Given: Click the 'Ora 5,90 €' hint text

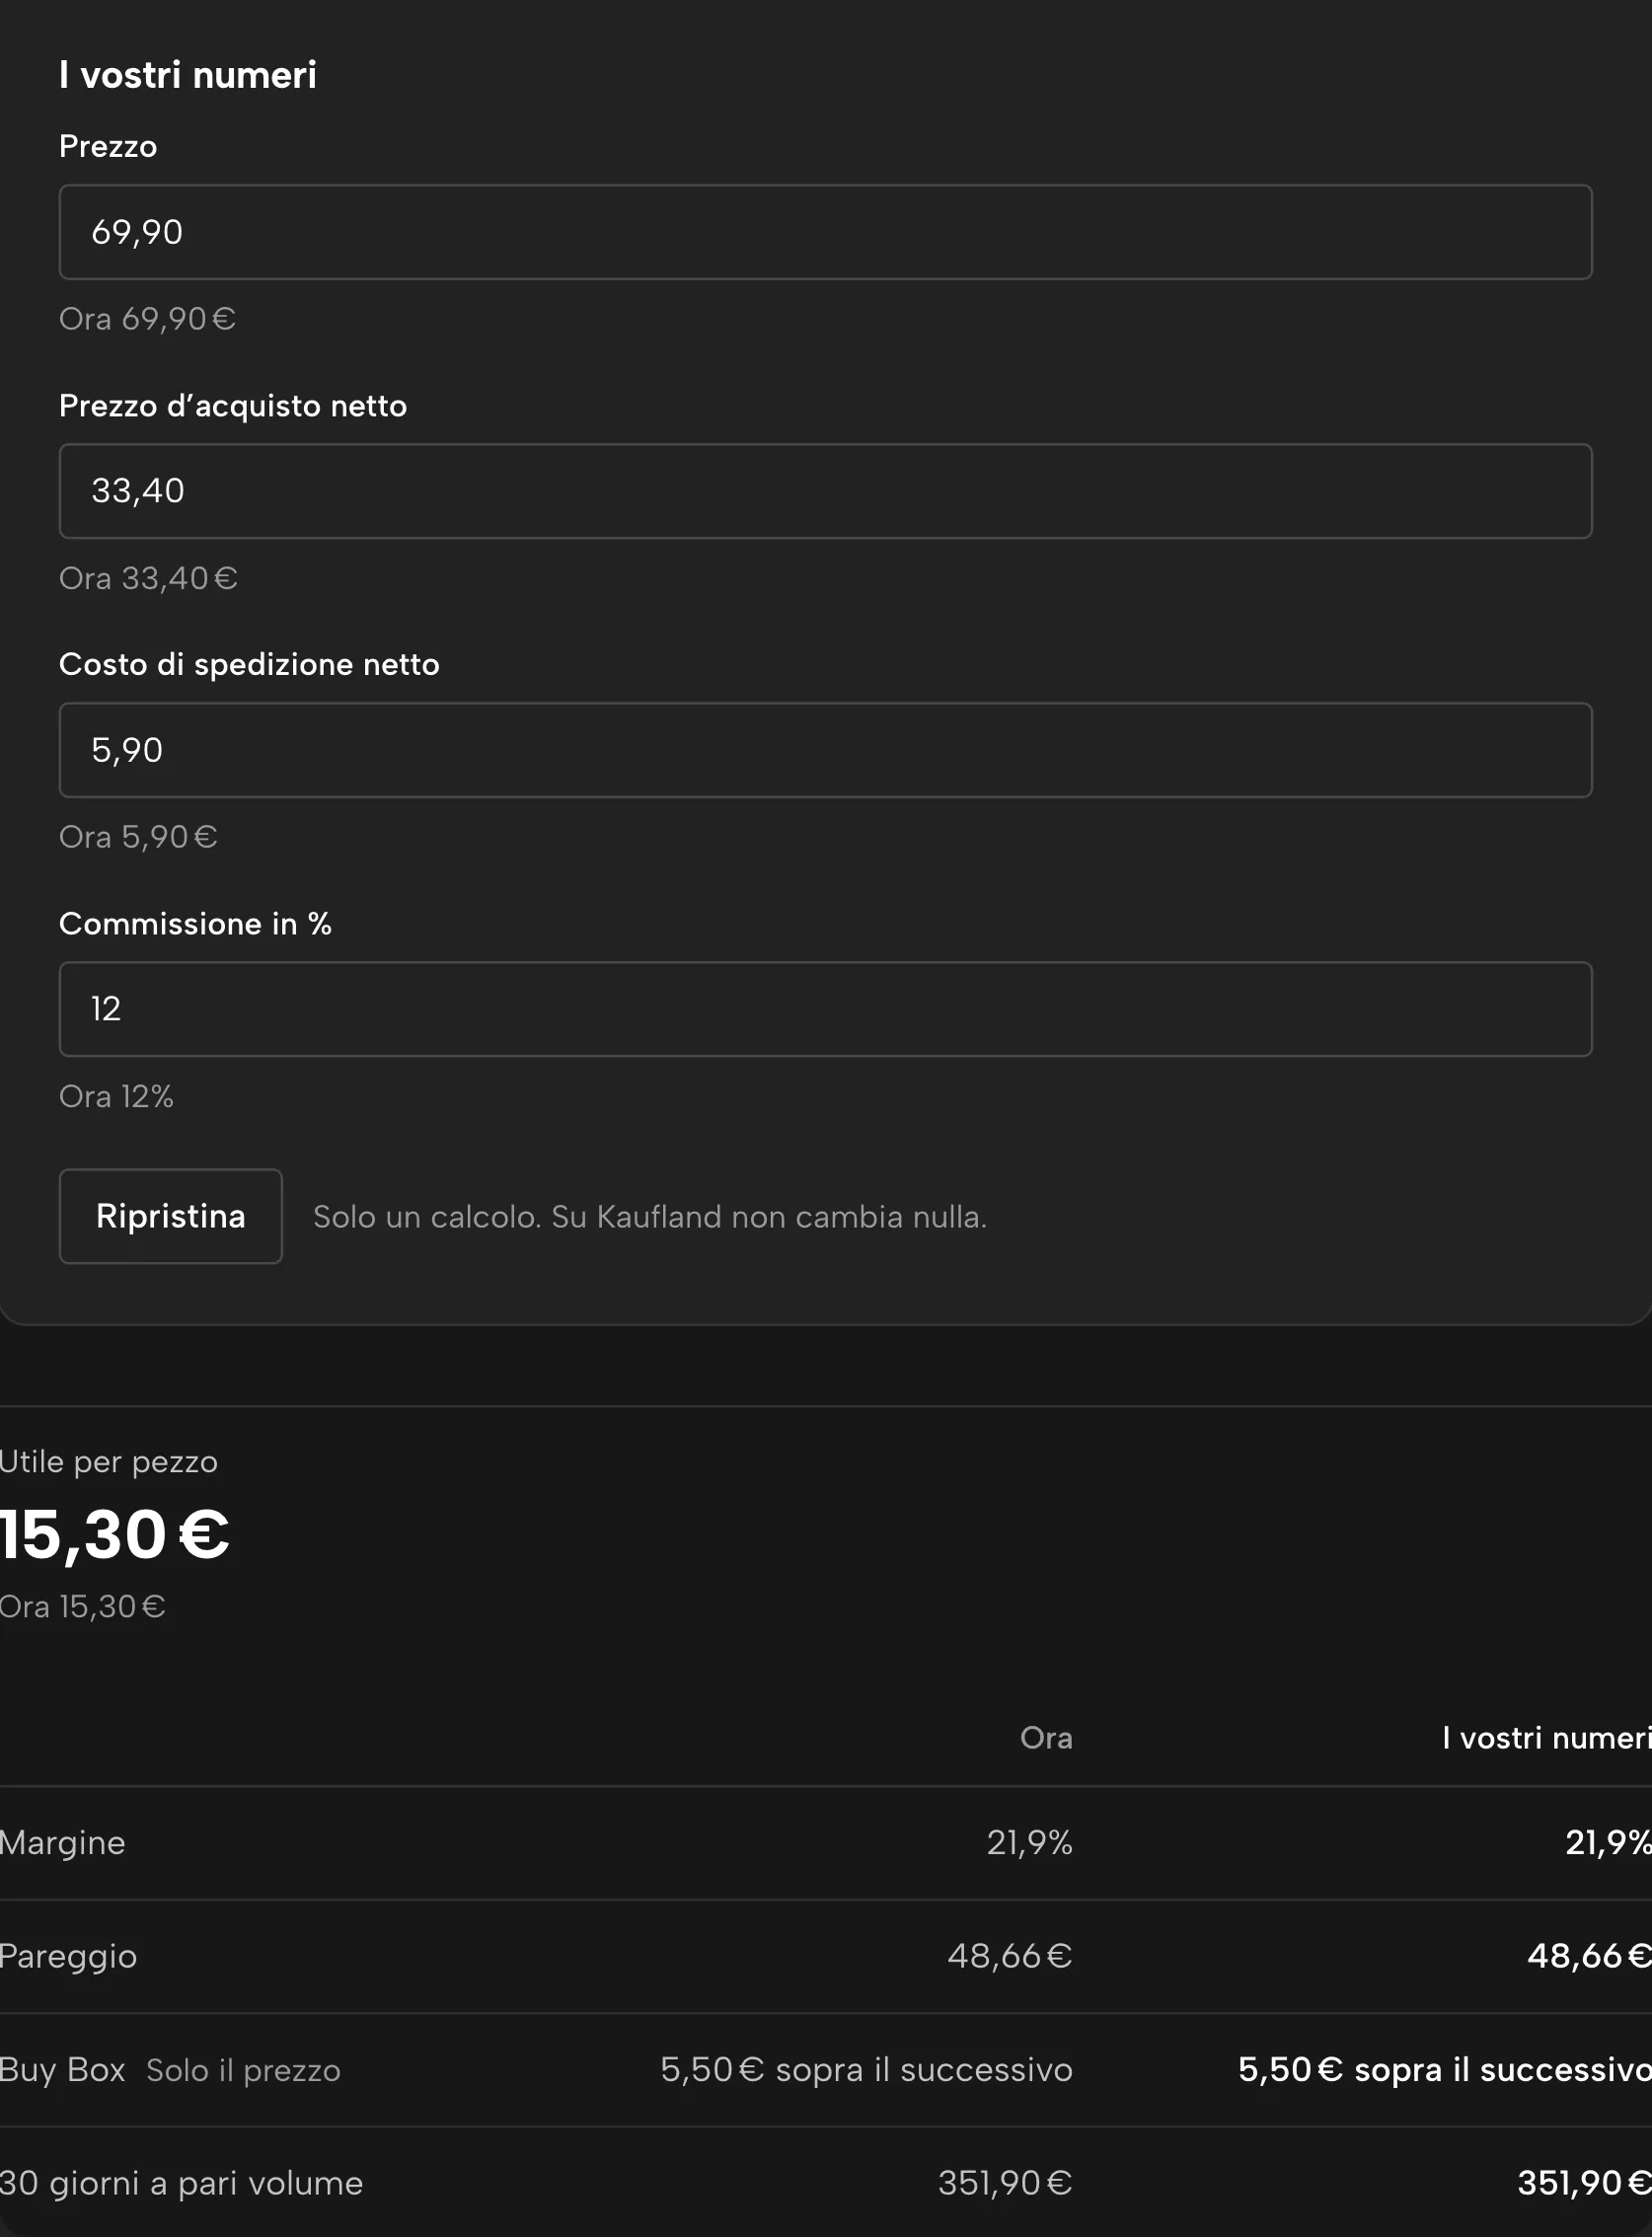Looking at the screenshot, I should pos(138,837).
